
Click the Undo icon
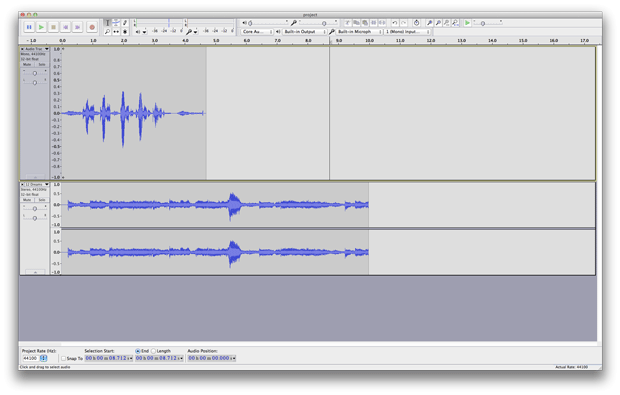(x=395, y=23)
